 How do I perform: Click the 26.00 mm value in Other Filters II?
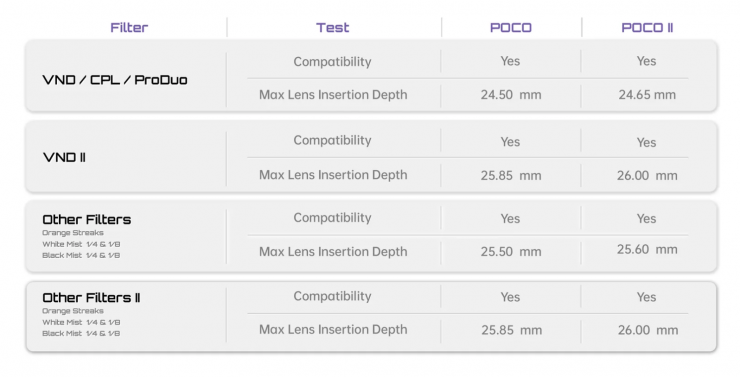coord(648,330)
